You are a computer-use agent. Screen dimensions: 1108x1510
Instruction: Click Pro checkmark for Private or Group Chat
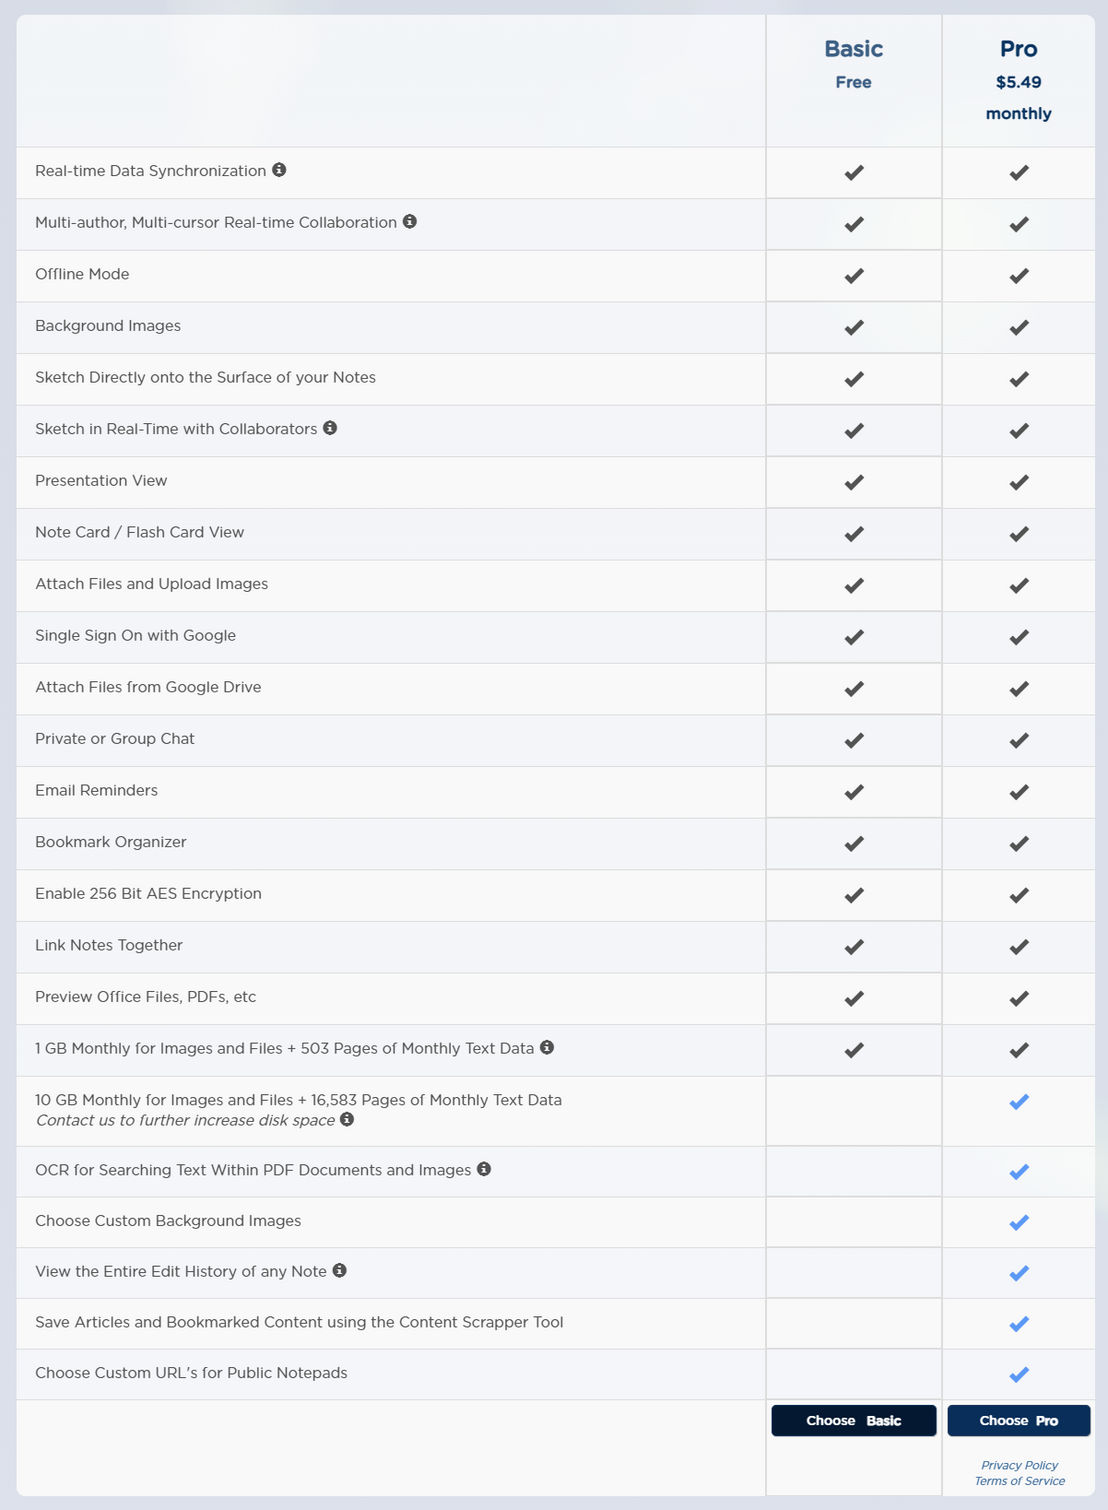coord(1019,741)
